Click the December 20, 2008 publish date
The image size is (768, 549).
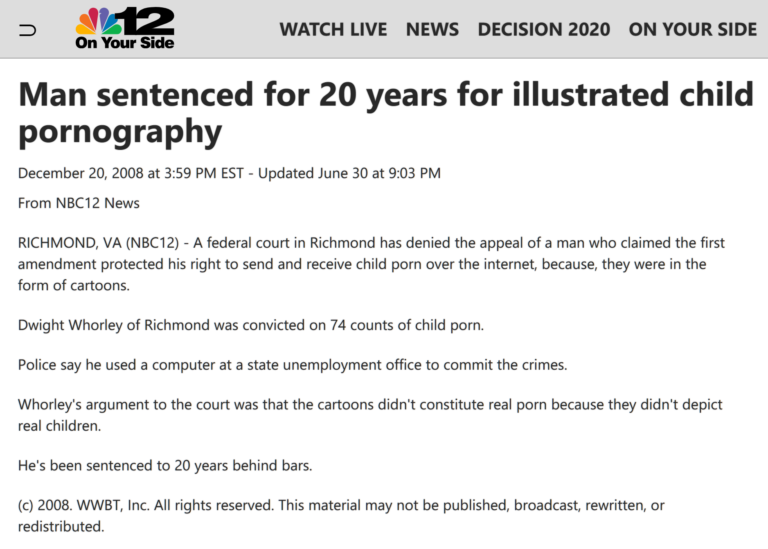point(130,173)
